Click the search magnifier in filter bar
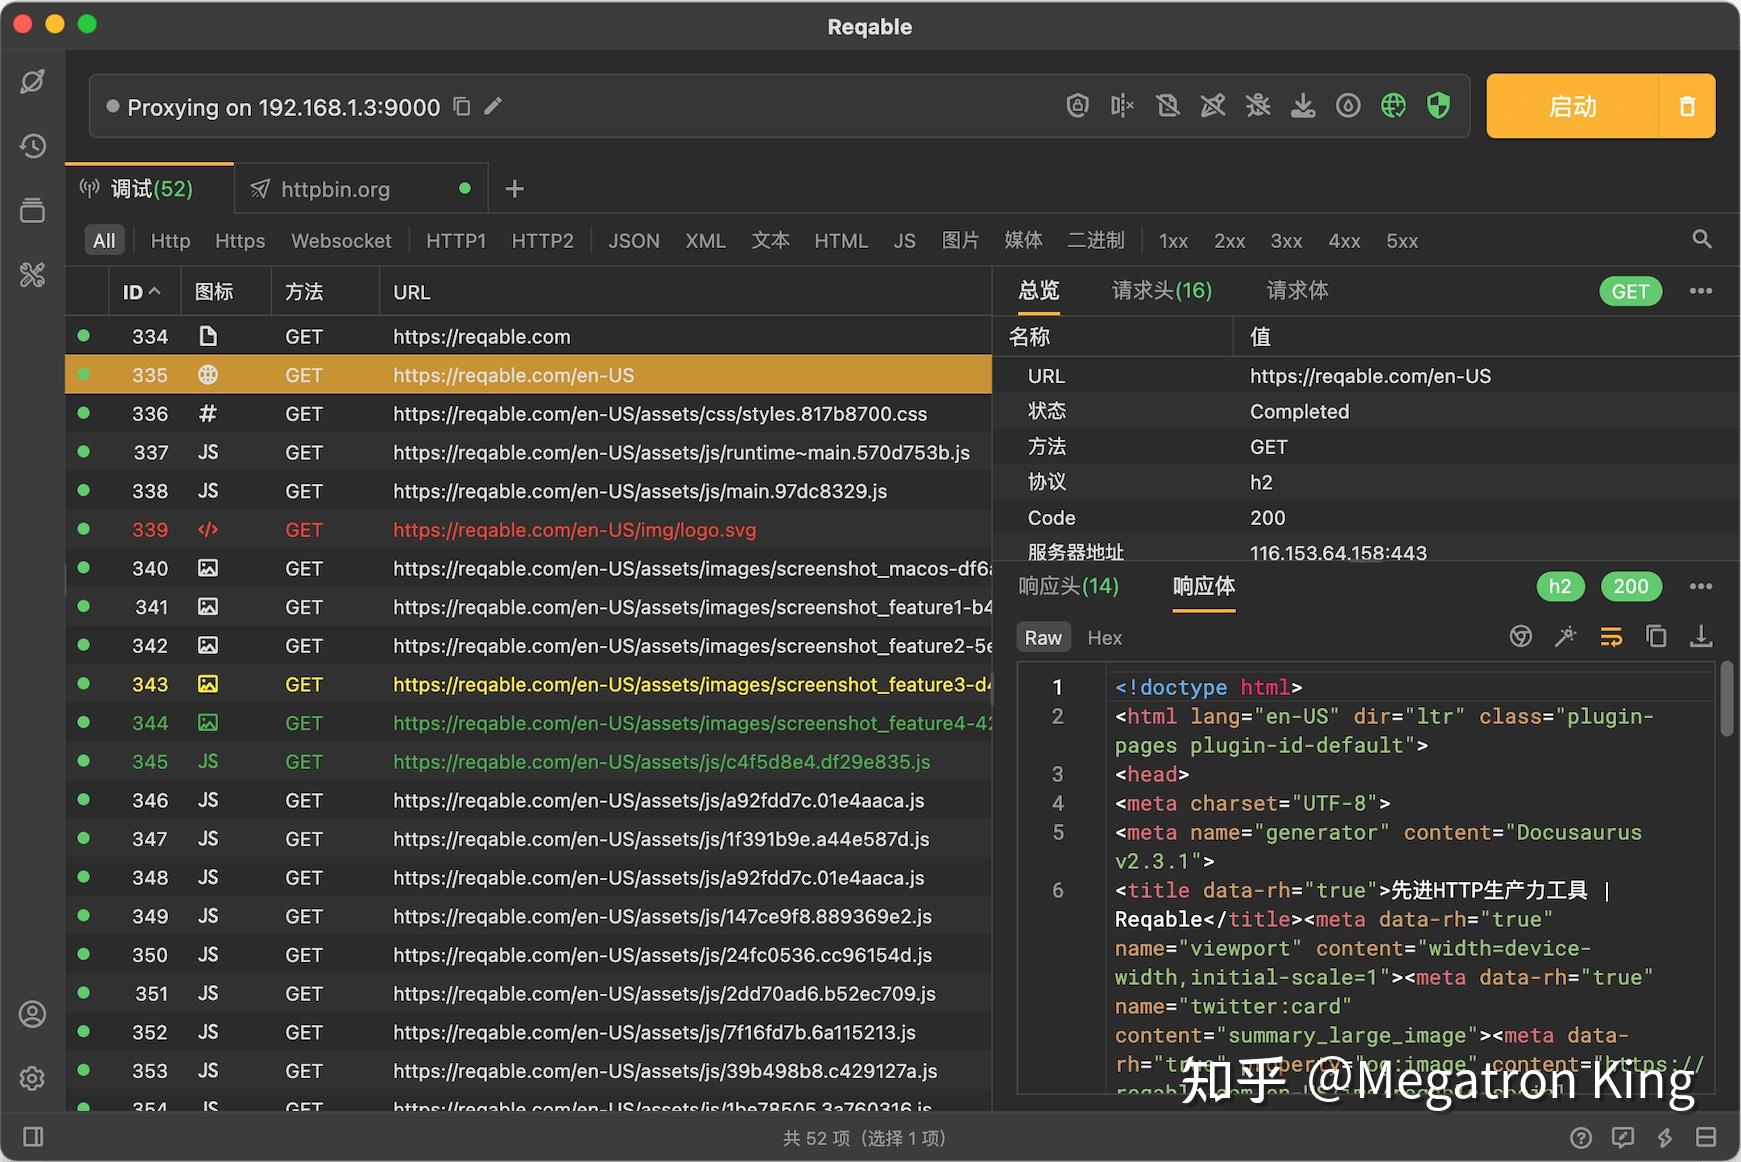Viewport: 1741px width, 1162px height. [x=1702, y=239]
